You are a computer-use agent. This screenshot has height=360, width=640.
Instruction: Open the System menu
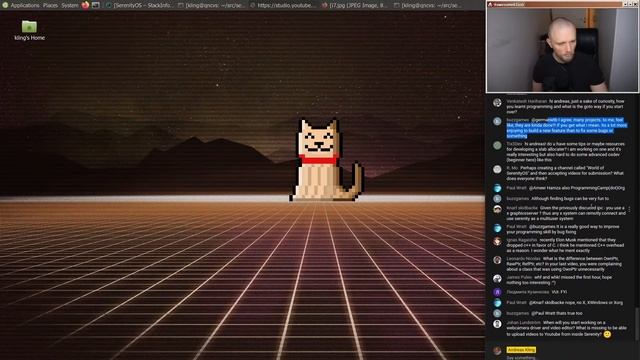click(70, 5)
